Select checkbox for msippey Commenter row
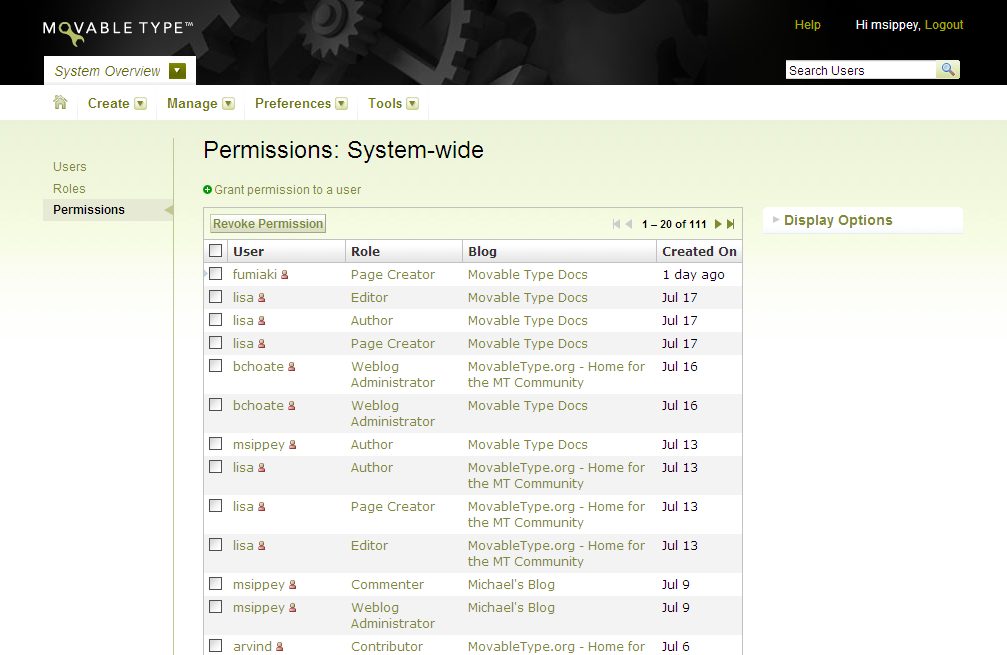The image size is (1007, 655). coord(215,584)
